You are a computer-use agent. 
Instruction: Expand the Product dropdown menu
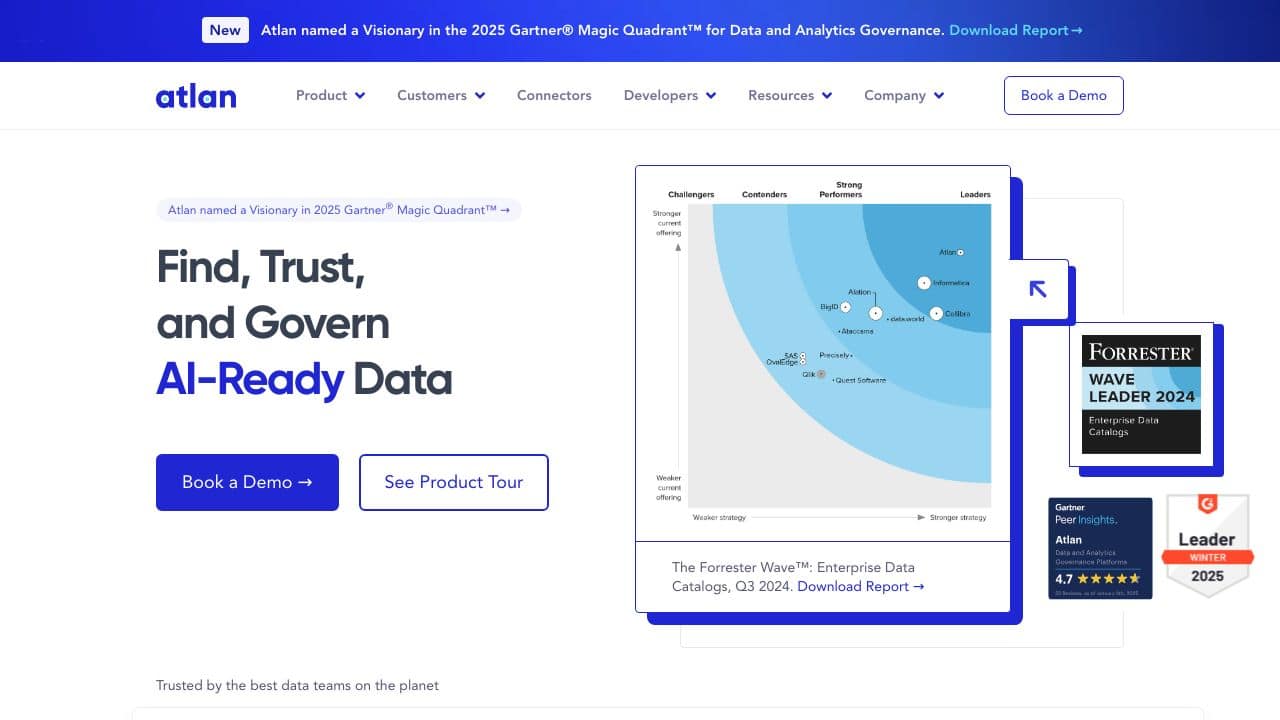pyautogui.click(x=330, y=95)
